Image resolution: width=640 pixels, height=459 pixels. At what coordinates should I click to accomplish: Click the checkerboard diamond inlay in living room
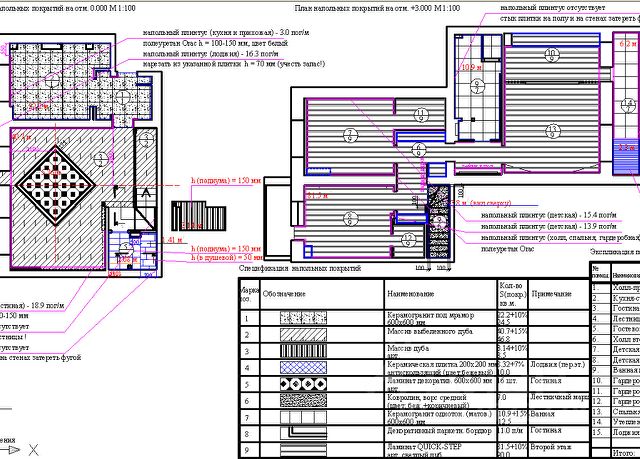56,186
